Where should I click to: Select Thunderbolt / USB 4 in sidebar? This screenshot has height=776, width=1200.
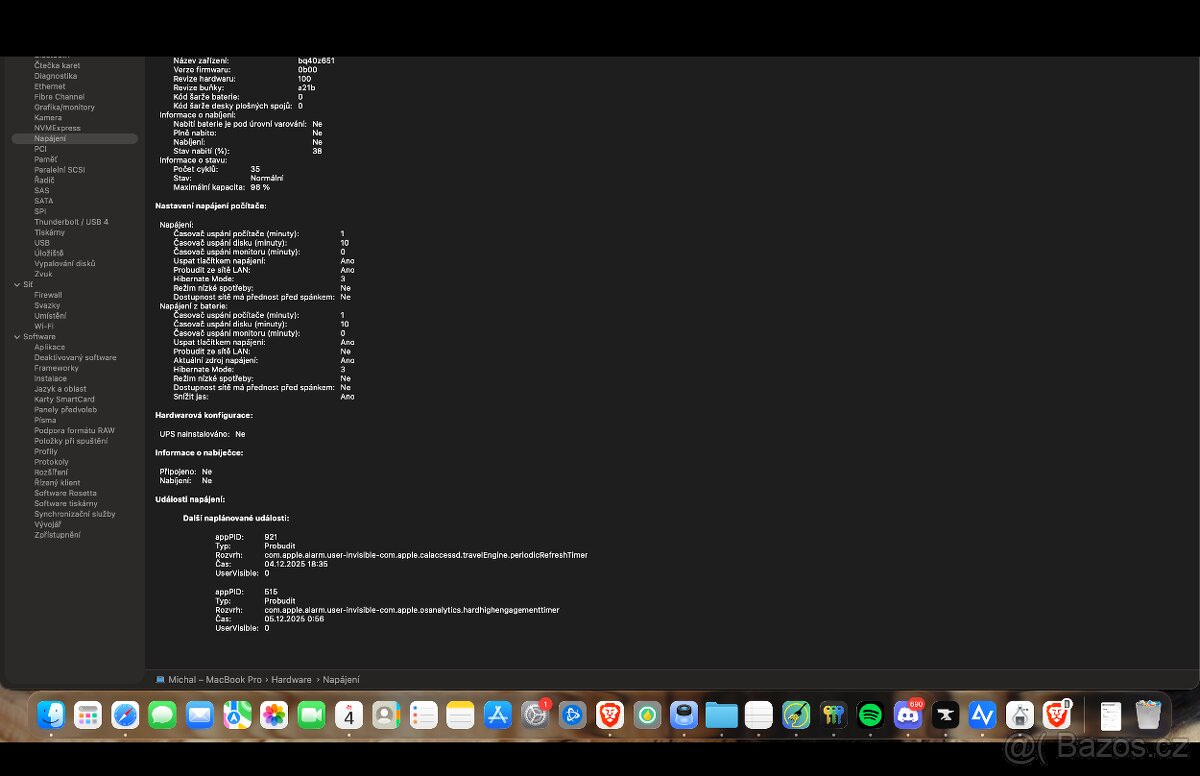pos(71,222)
